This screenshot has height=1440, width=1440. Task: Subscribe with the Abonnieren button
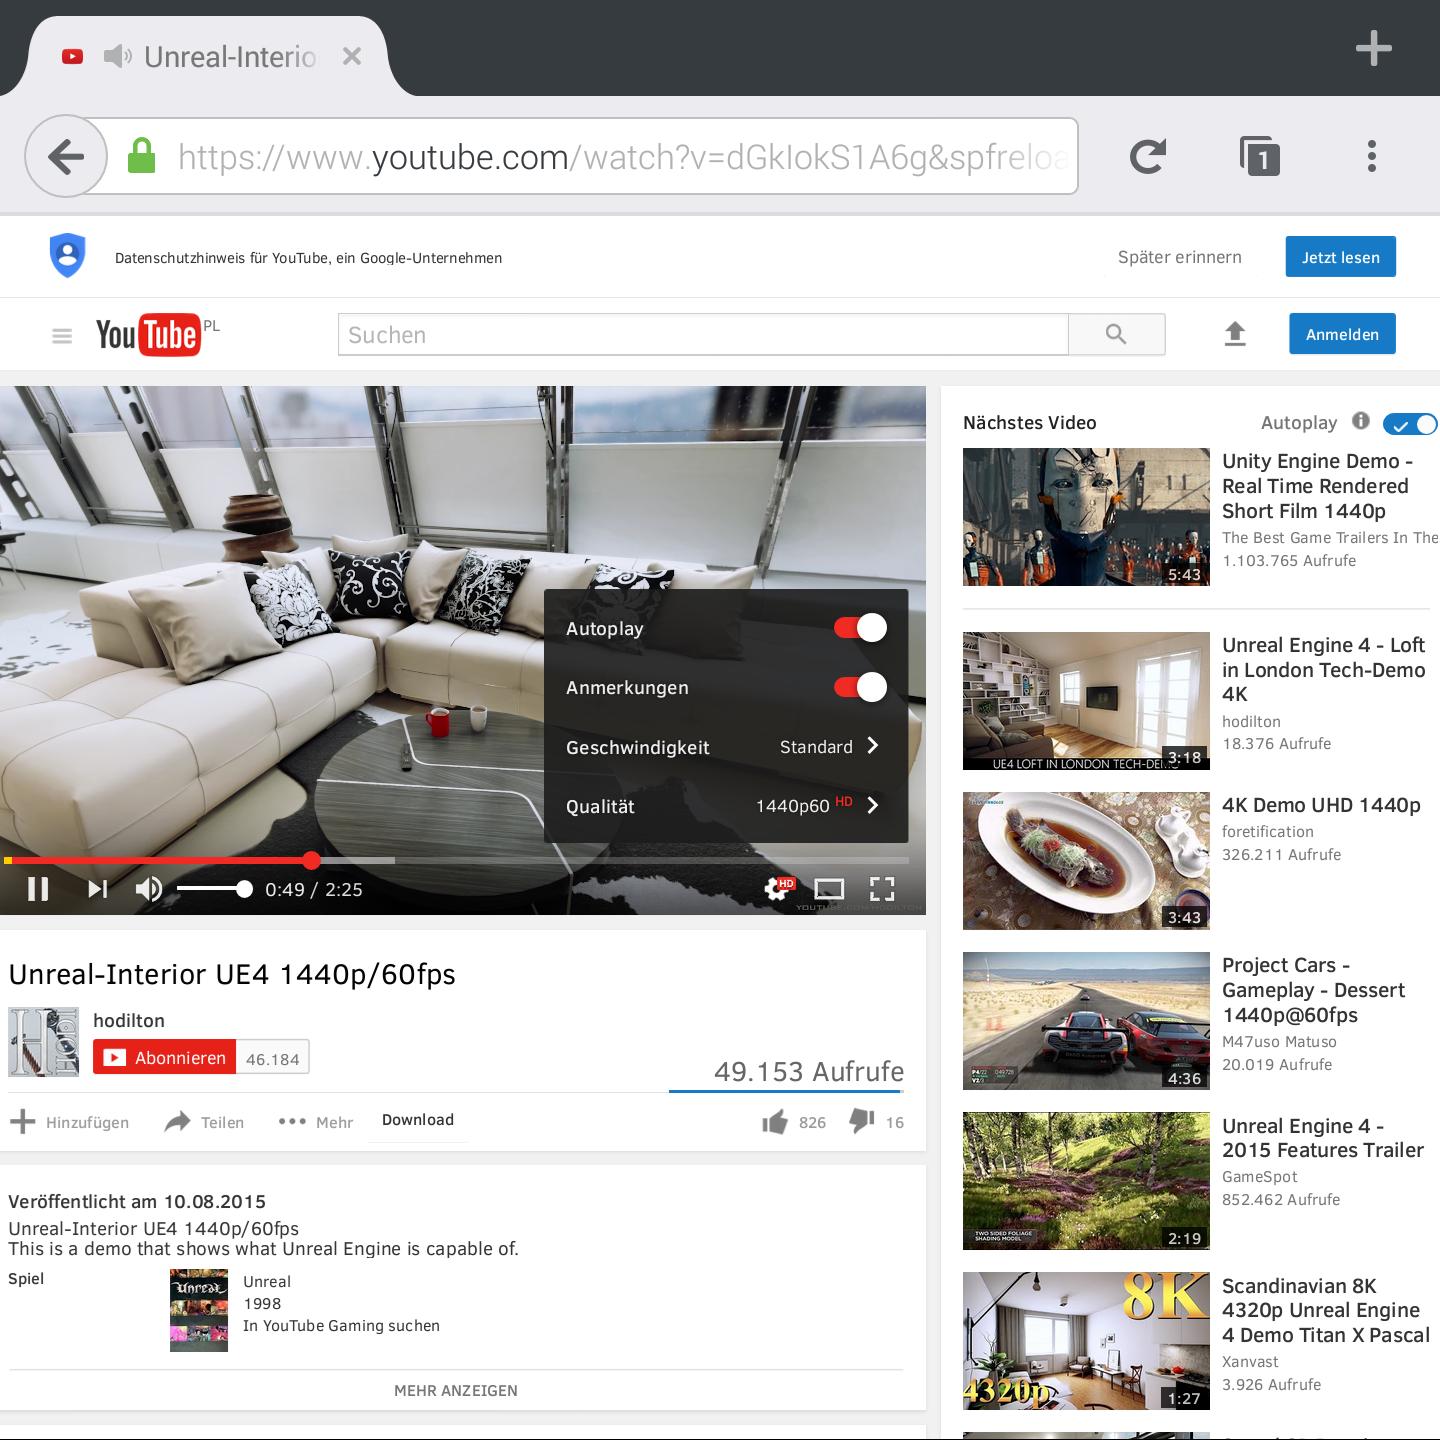(x=165, y=1057)
